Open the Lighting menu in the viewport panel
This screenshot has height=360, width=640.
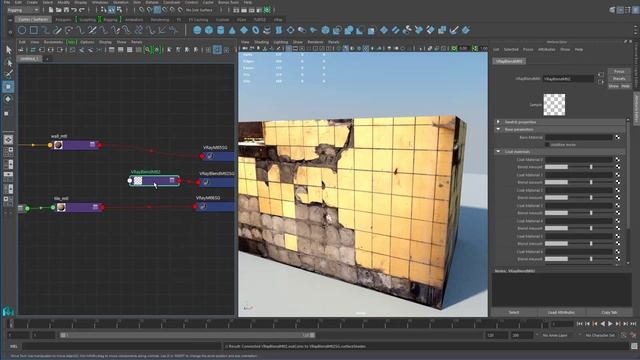[x=281, y=42]
